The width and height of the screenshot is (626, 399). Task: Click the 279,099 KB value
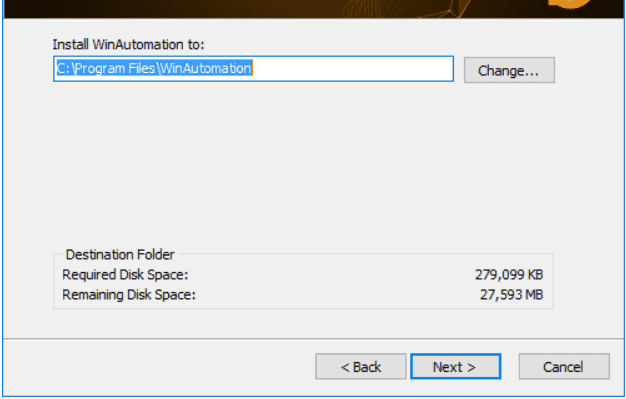509,275
